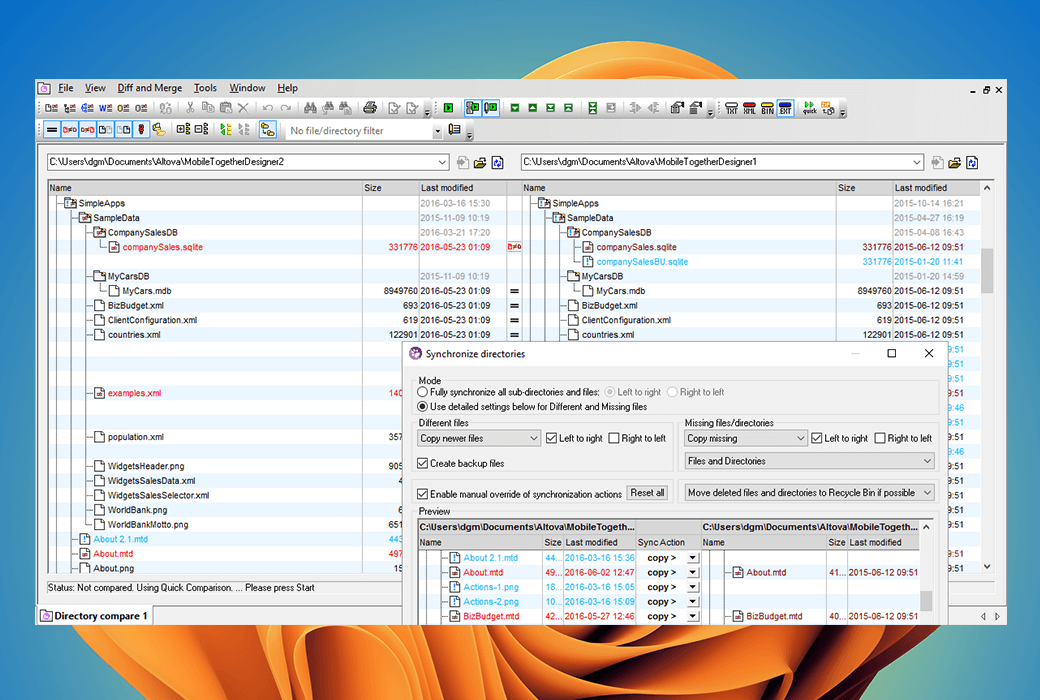The width and height of the screenshot is (1040, 700).
Task: Click the Undo arrow icon
Action: [x=268, y=108]
